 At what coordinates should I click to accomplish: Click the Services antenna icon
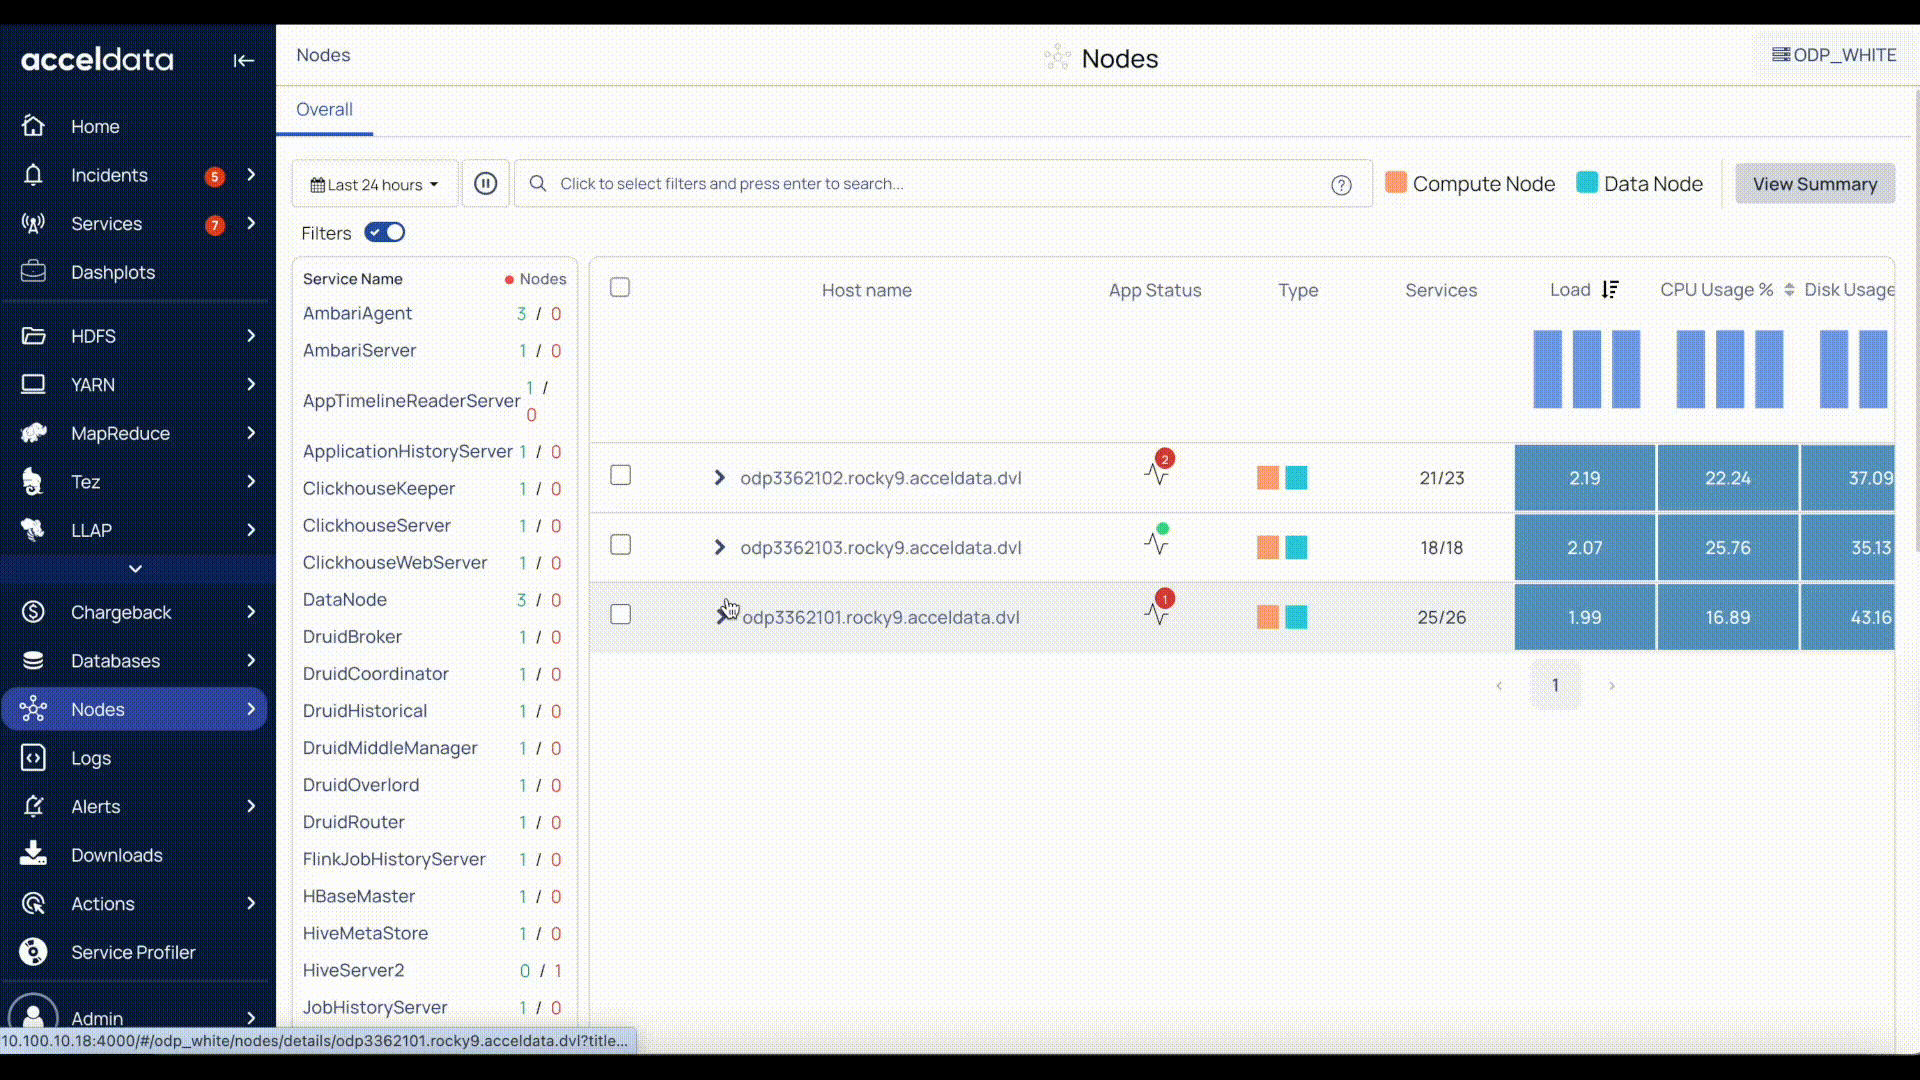33,224
